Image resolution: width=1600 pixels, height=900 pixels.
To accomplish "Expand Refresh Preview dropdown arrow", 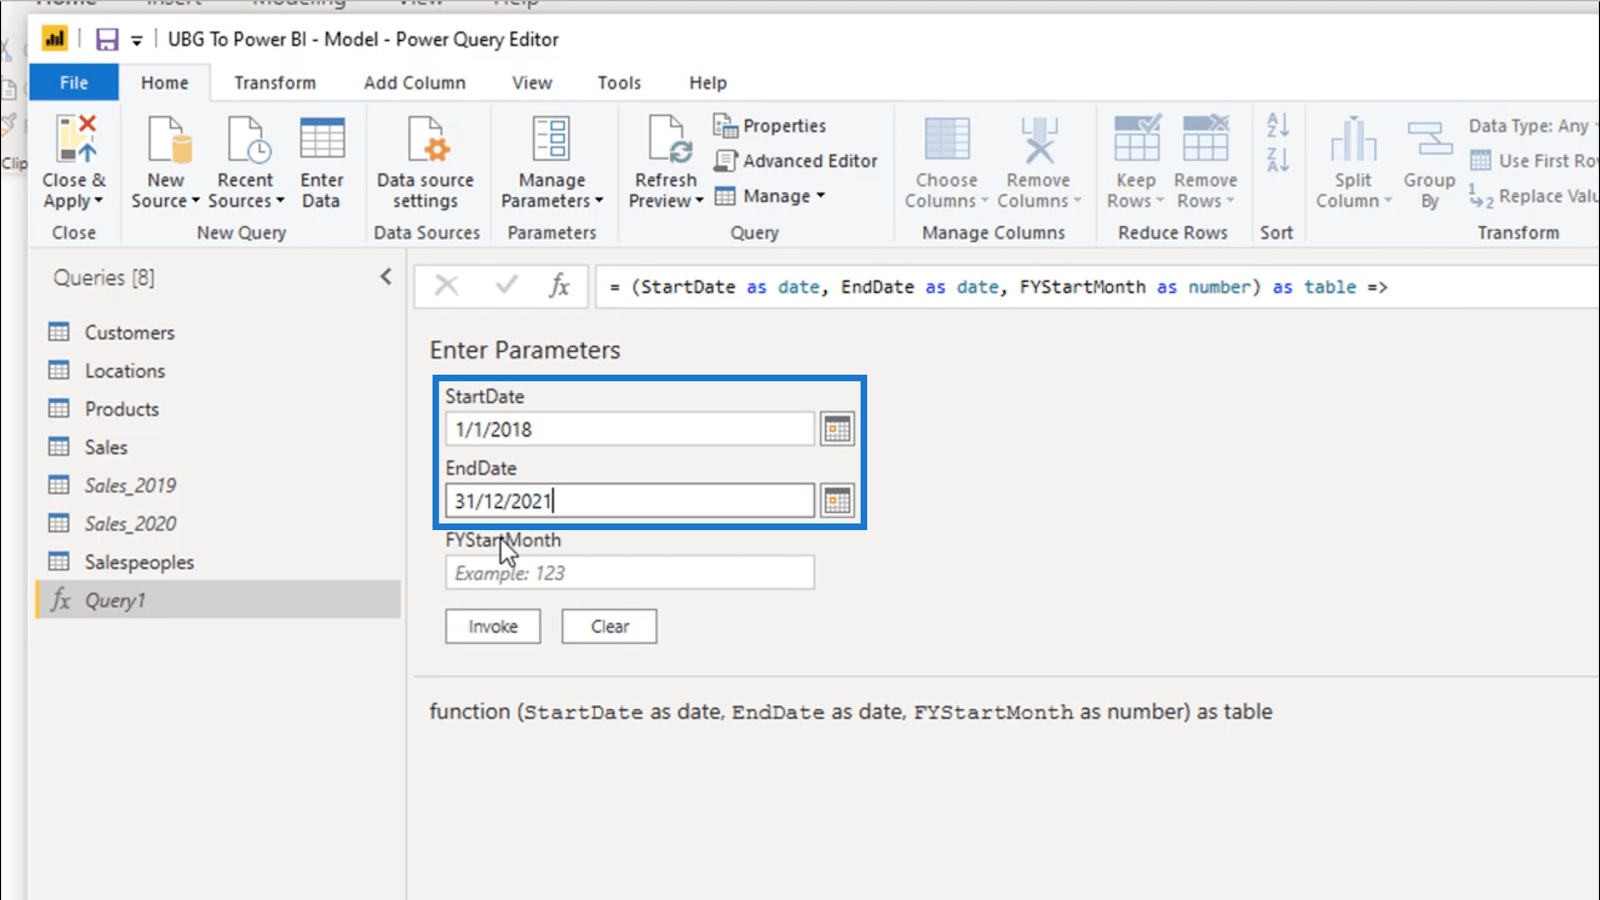I will pyautogui.click(x=700, y=201).
